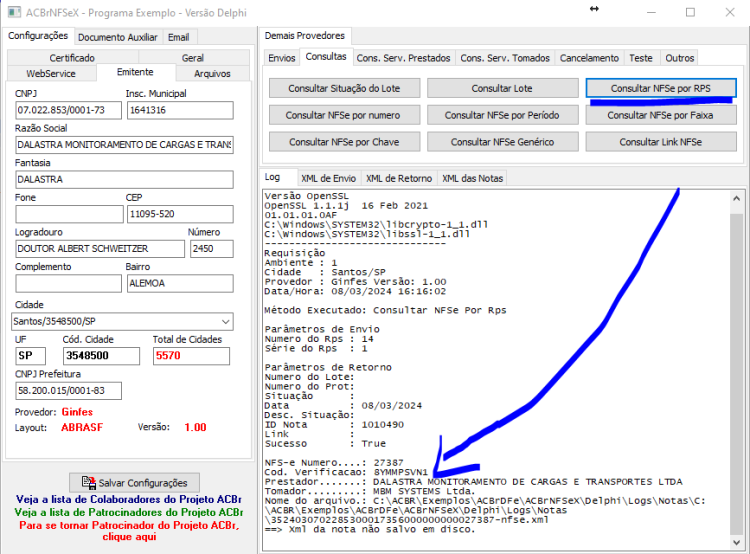The image size is (750, 554).
Task: Click 'Método Executado: Consultar NFSe Por Rps' text
Action: pos(385,310)
